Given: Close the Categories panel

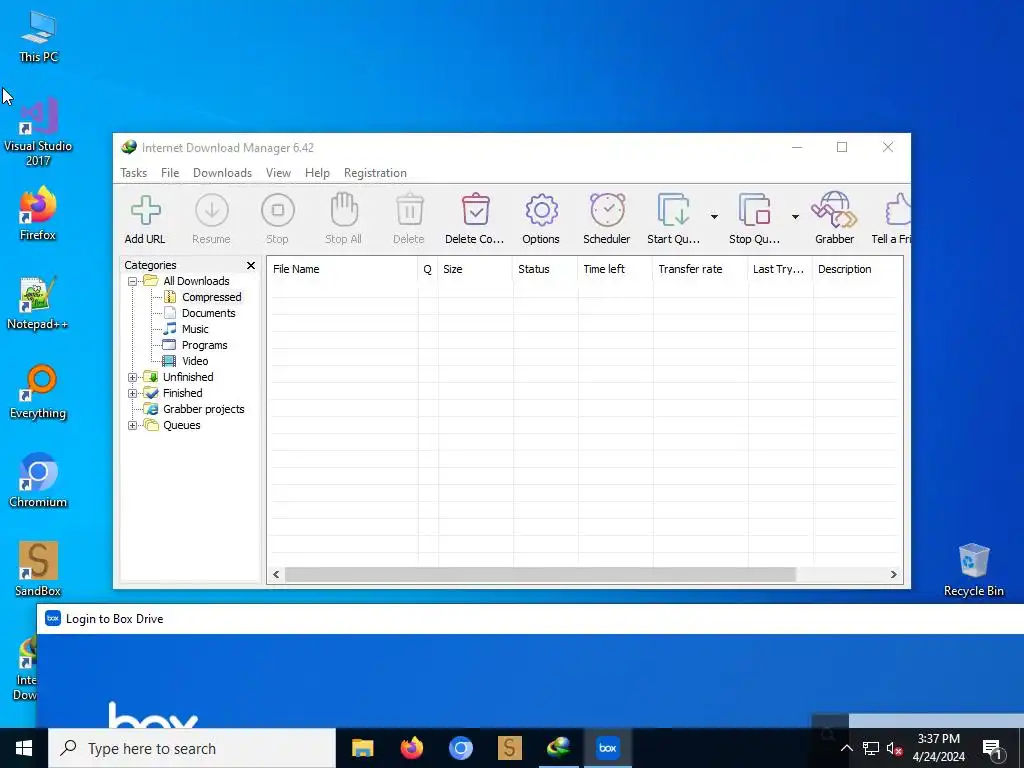Looking at the screenshot, I should [x=251, y=265].
